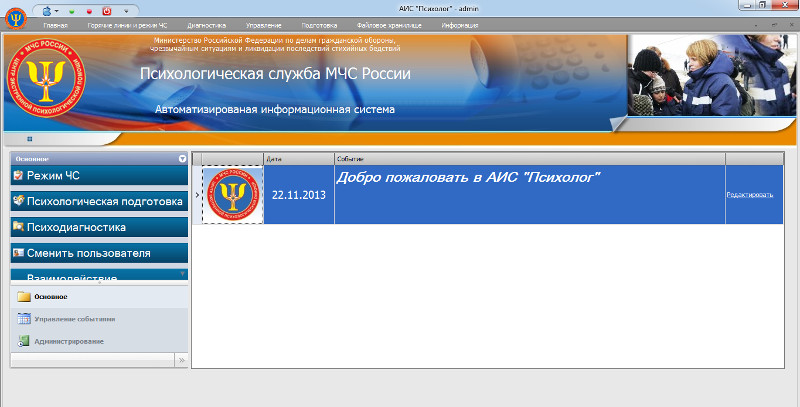Viewport: 800px width, 407px height.
Task: Open Психологическая подготовка in the sidebar
Action: [x=99, y=201]
